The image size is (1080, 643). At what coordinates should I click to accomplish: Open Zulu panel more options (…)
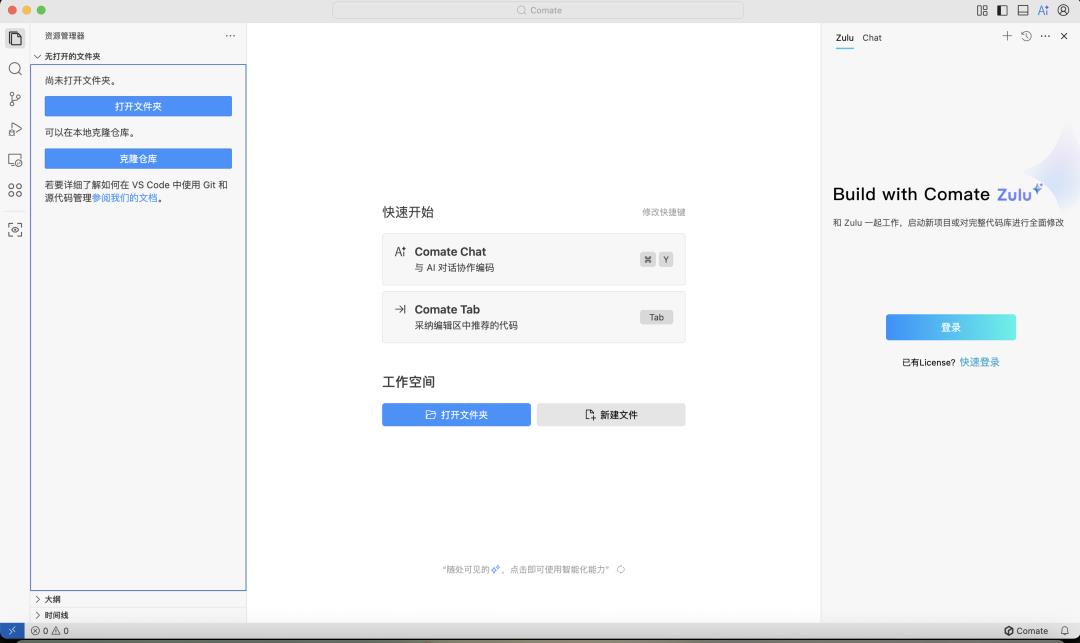tap(1046, 36)
